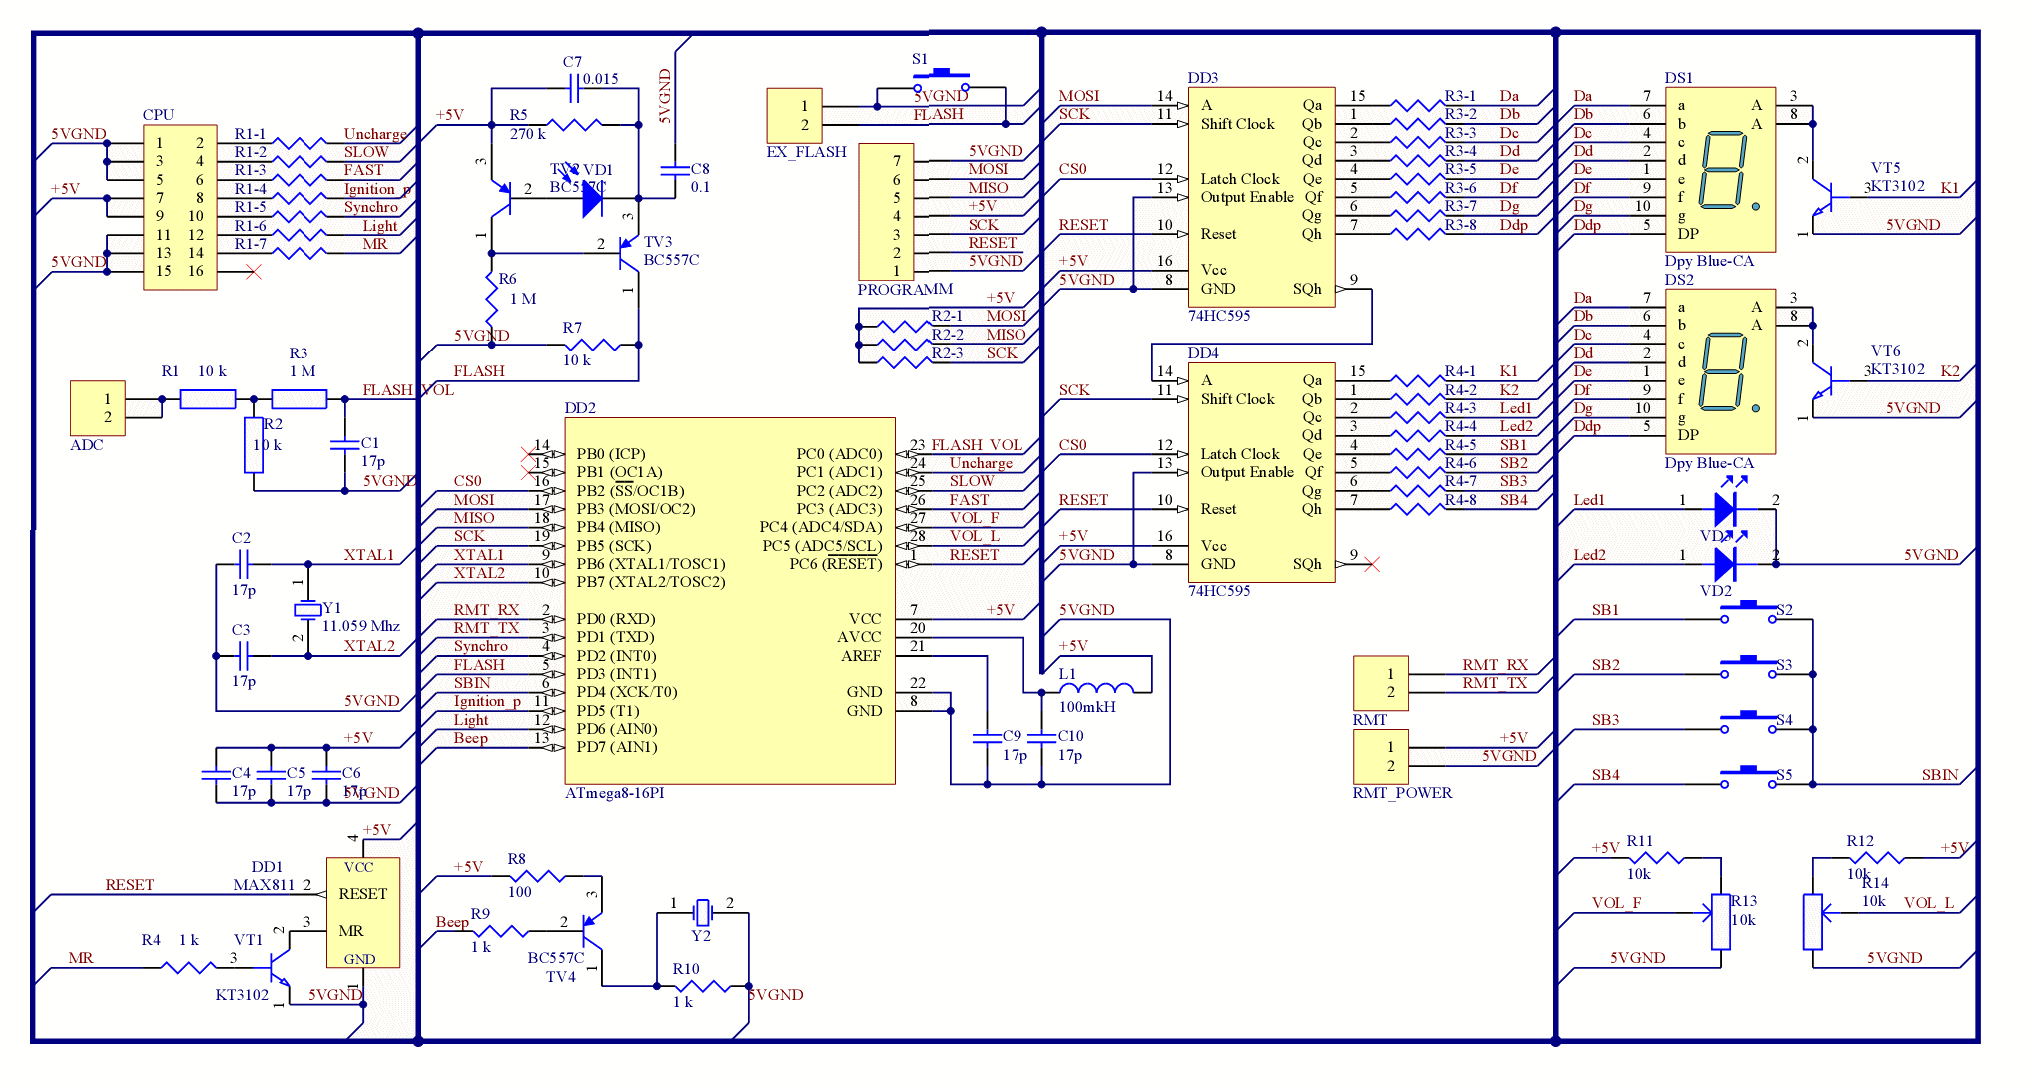Screen dimensions: 2032x1088
Task: Select the R13 10k potentiometer symbol
Action: click(x=1720, y=921)
